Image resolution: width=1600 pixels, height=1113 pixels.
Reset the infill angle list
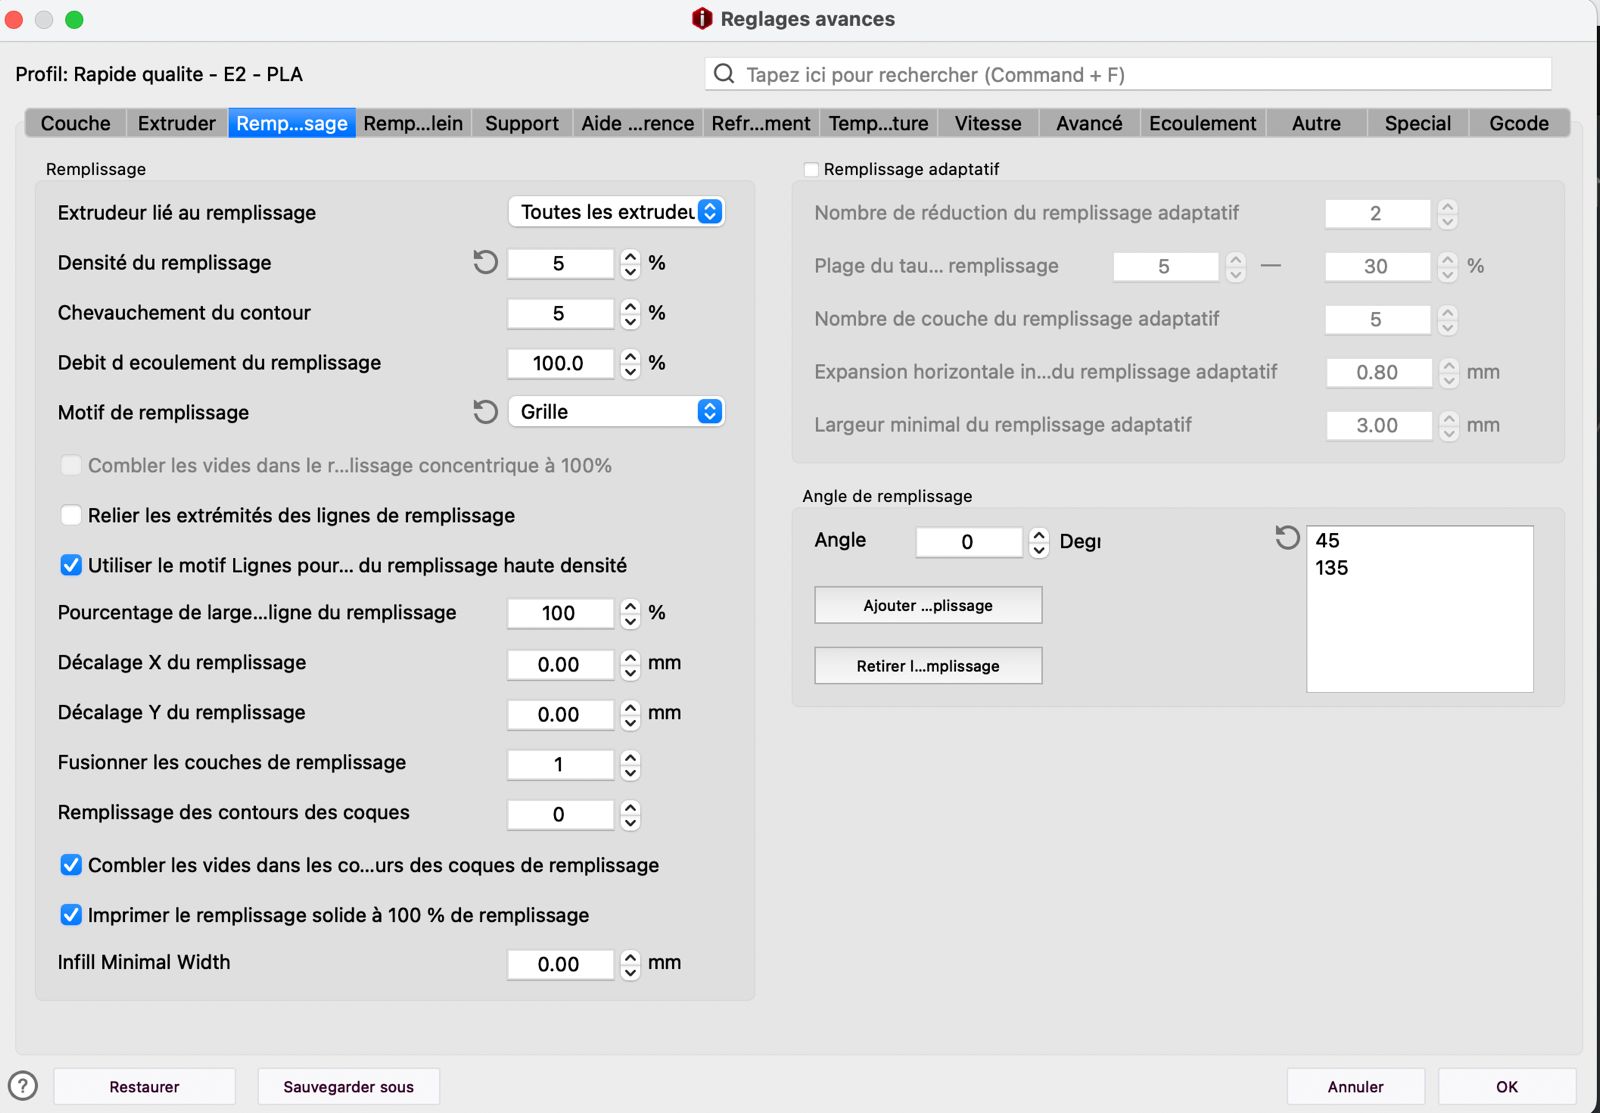(x=1287, y=538)
